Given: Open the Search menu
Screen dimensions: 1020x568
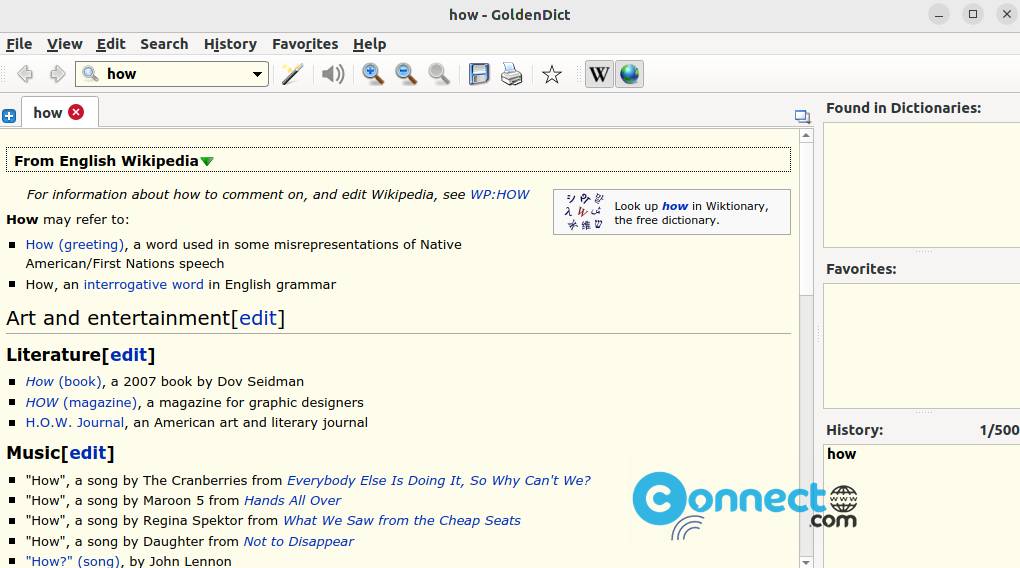Looking at the screenshot, I should click(164, 44).
